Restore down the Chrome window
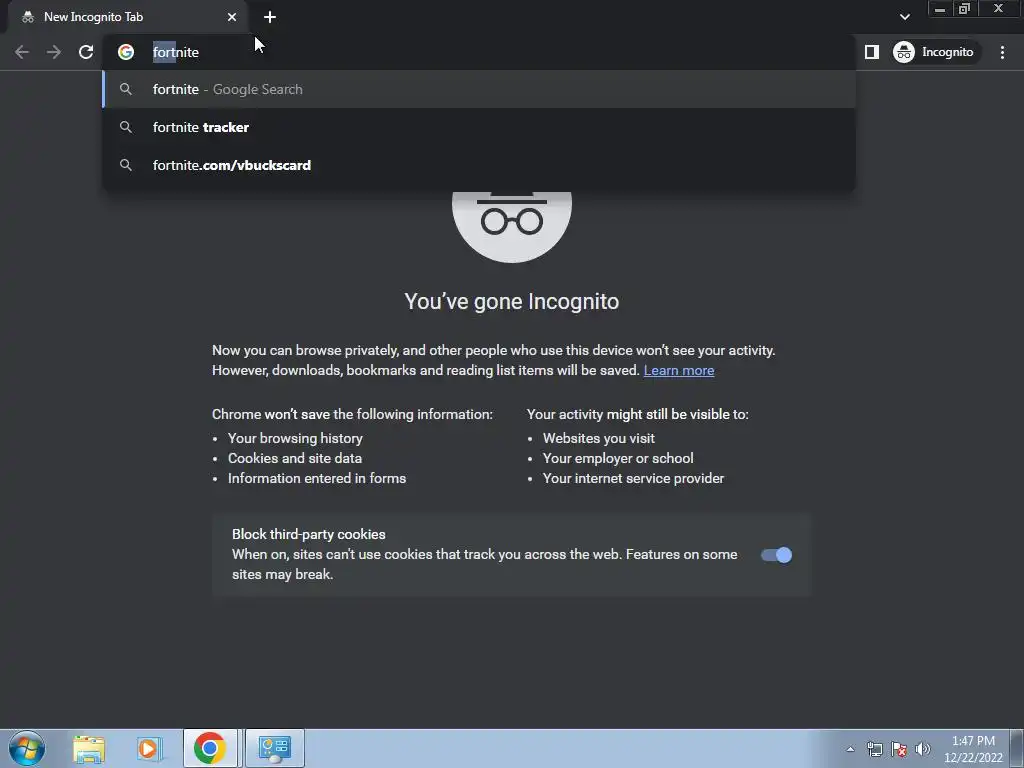 (965, 9)
